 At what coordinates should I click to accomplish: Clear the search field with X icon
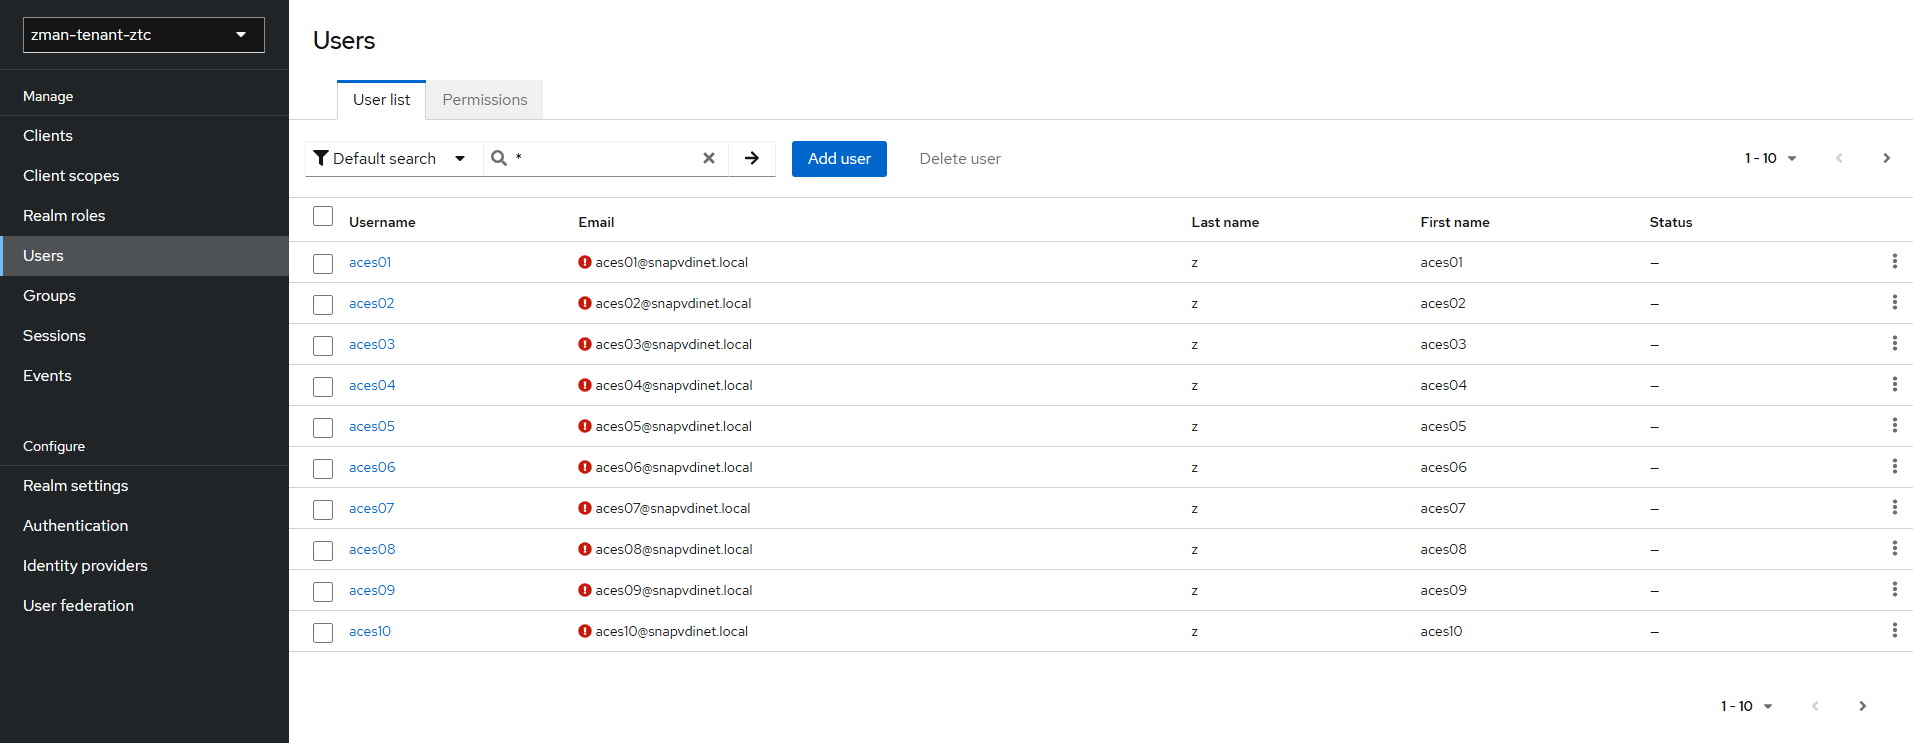point(709,158)
